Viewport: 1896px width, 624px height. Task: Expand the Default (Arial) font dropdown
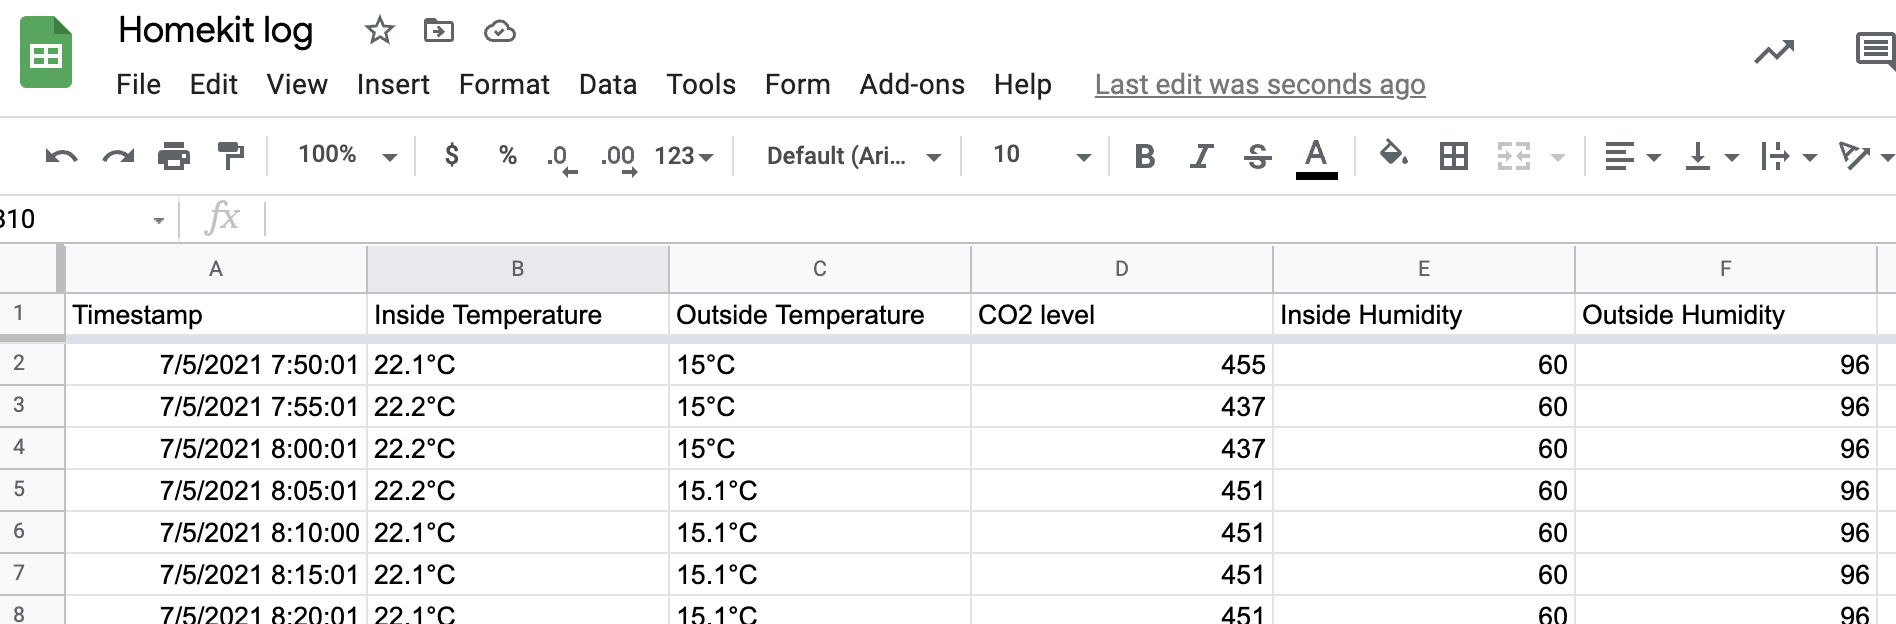(853, 156)
